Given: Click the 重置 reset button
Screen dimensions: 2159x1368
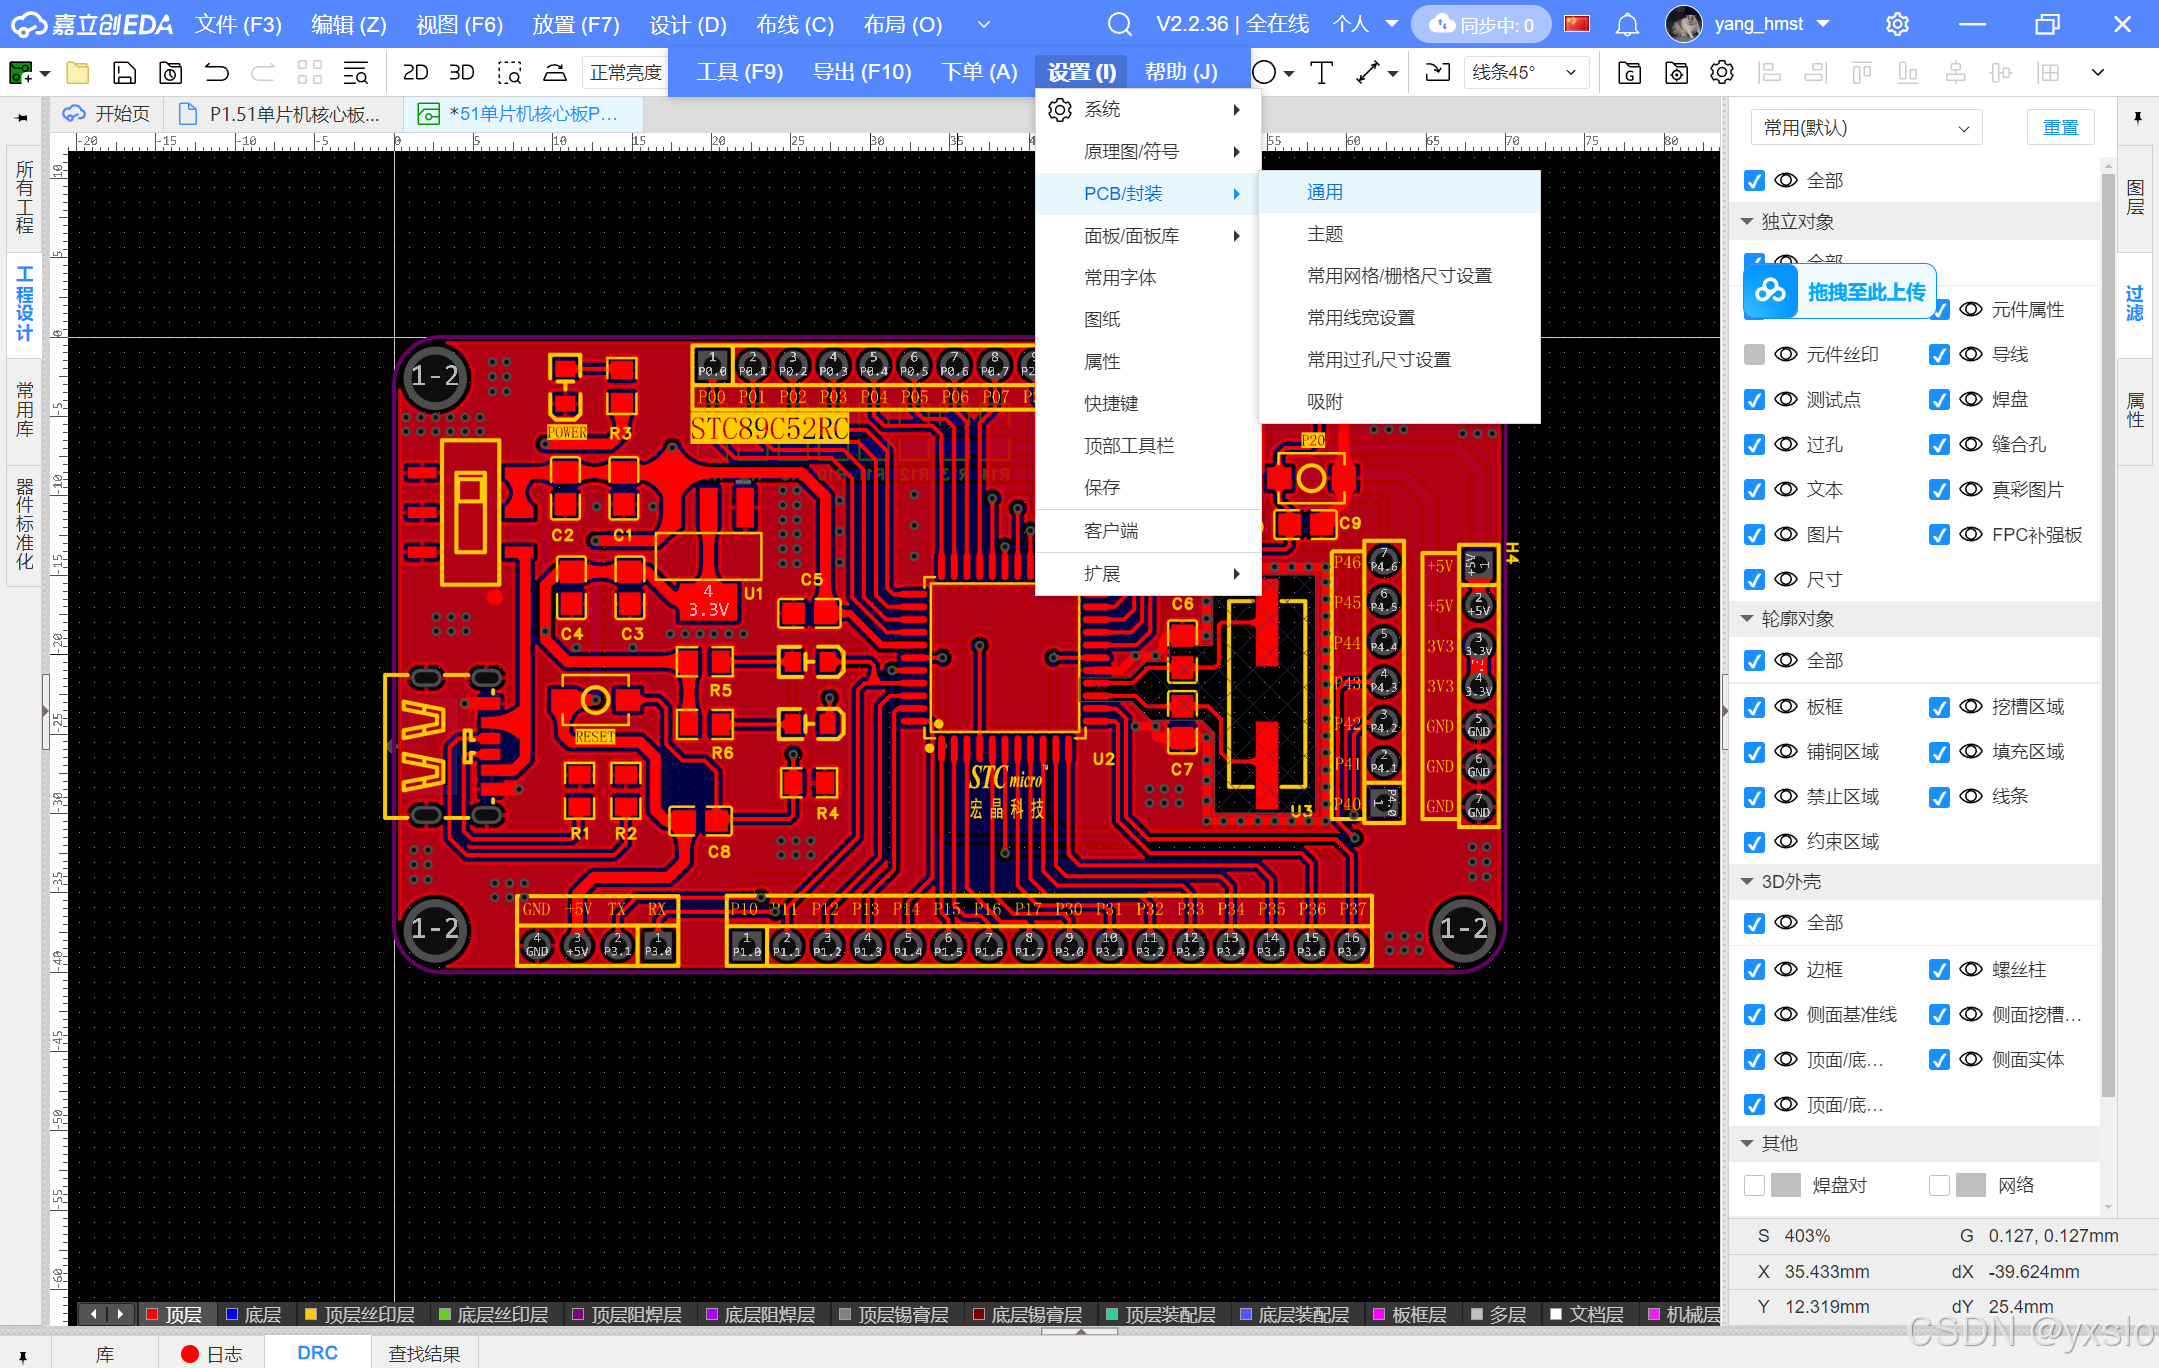Looking at the screenshot, I should click(2059, 128).
